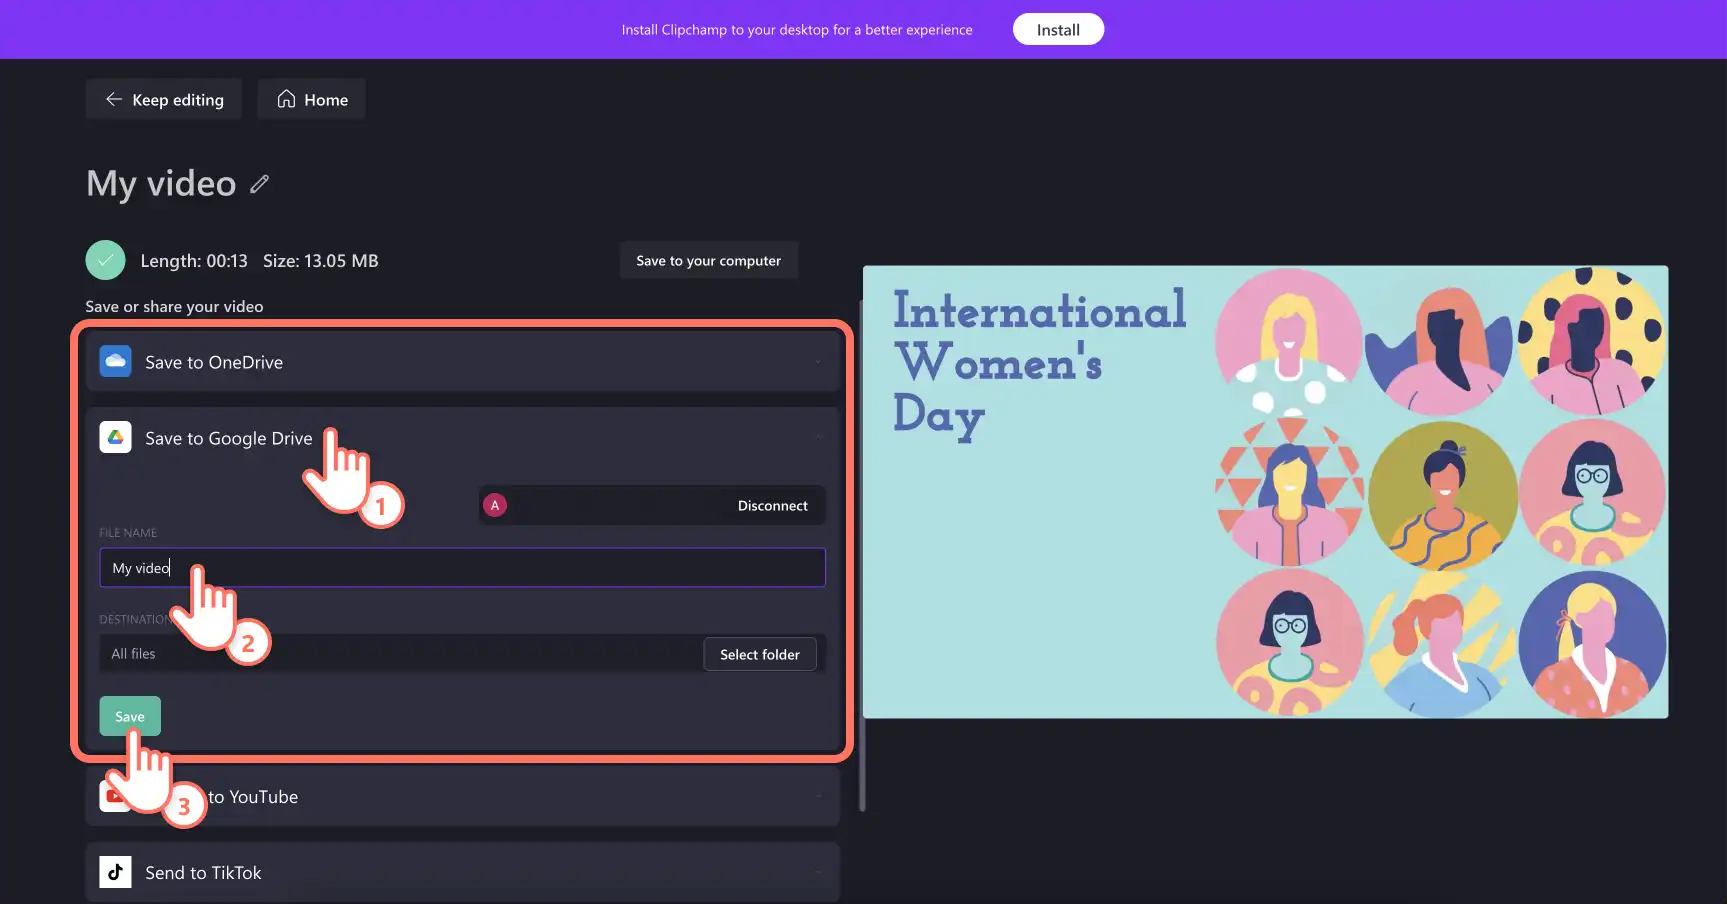Screen dimensions: 1727x904
Task: Click the OneDrive cloud icon
Action: pos(116,361)
